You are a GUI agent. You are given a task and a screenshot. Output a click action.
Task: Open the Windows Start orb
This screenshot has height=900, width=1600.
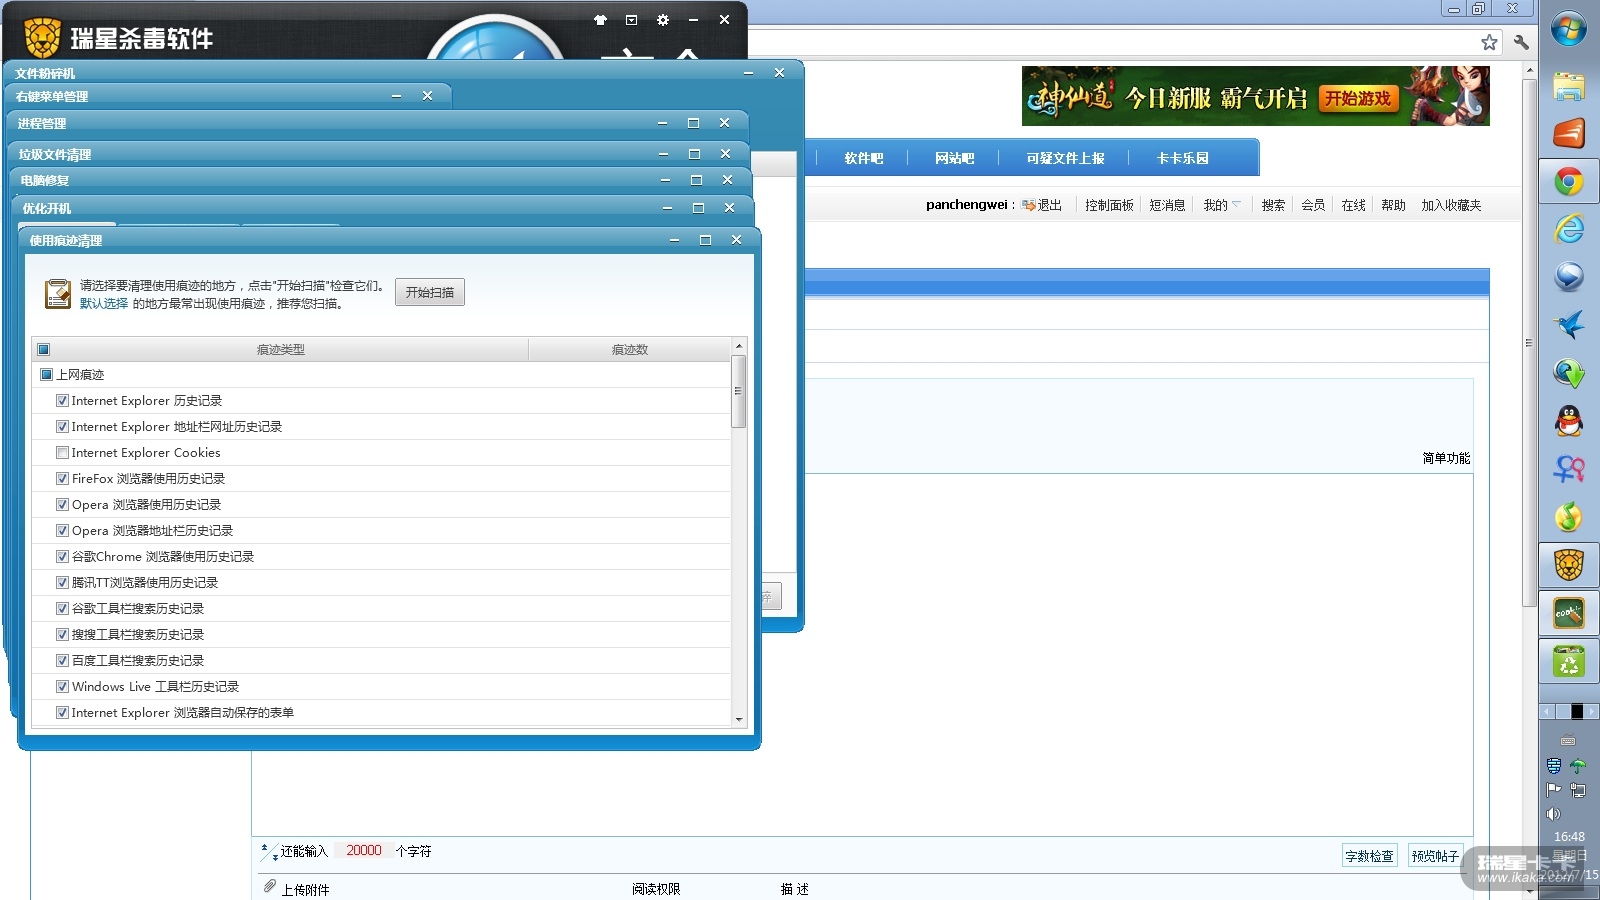pyautogui.click(x=1569, y=29)
